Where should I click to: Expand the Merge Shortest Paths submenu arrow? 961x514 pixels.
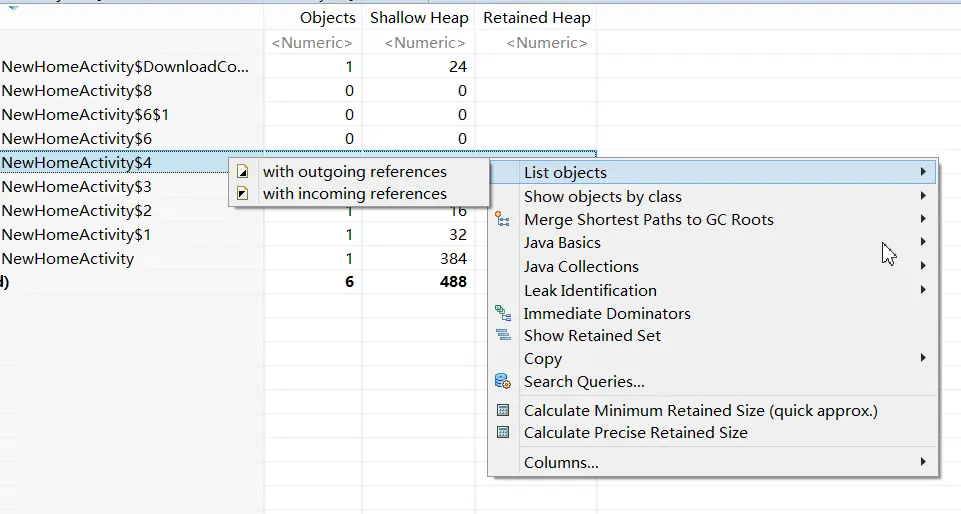923,219
